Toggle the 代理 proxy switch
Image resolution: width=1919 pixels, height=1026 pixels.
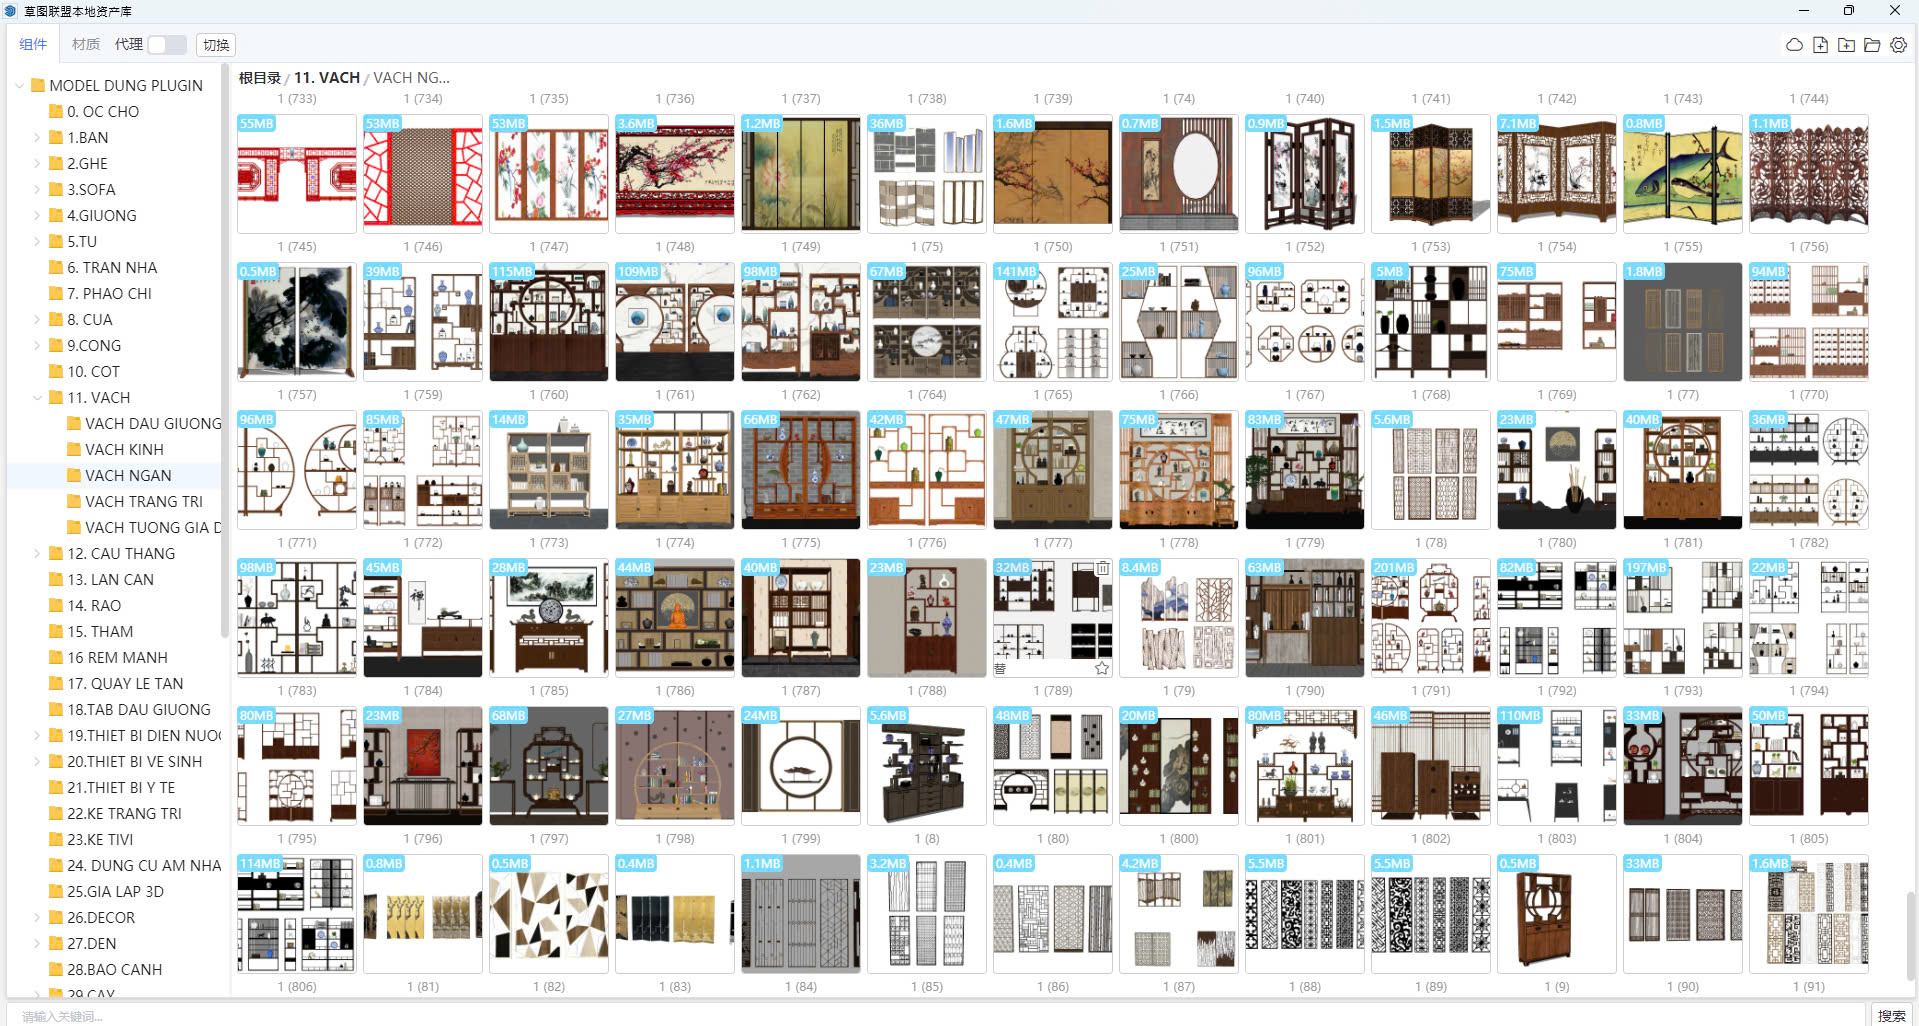point(166,45)
